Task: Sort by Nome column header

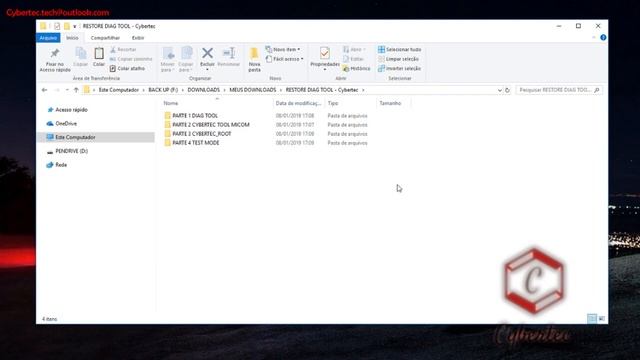Action: point(216,103)
